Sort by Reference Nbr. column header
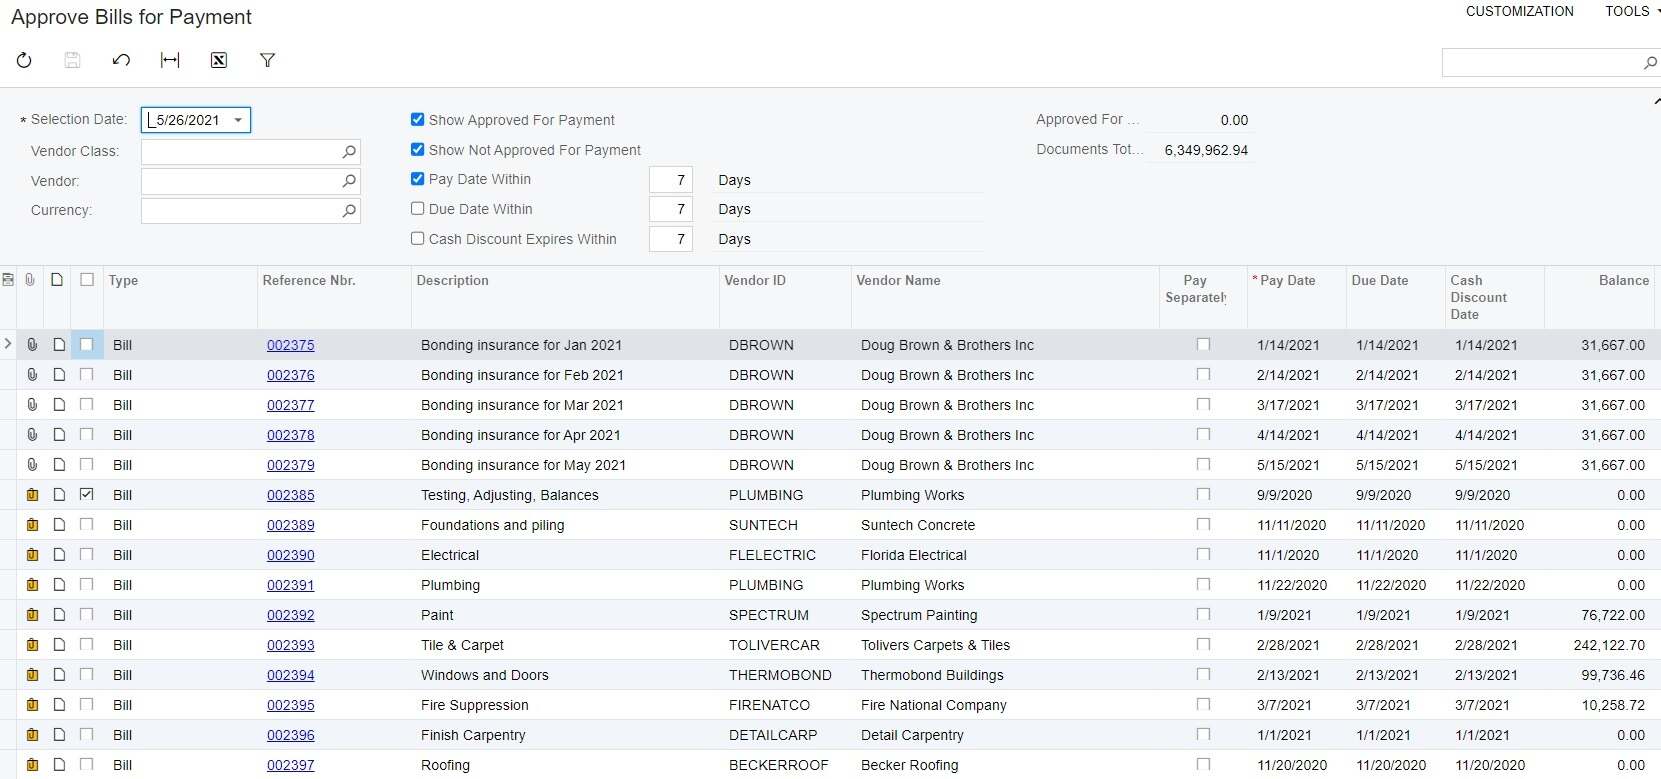Image resolution: width=1661 pixels, height=779 pixels. tap(309, 281)
